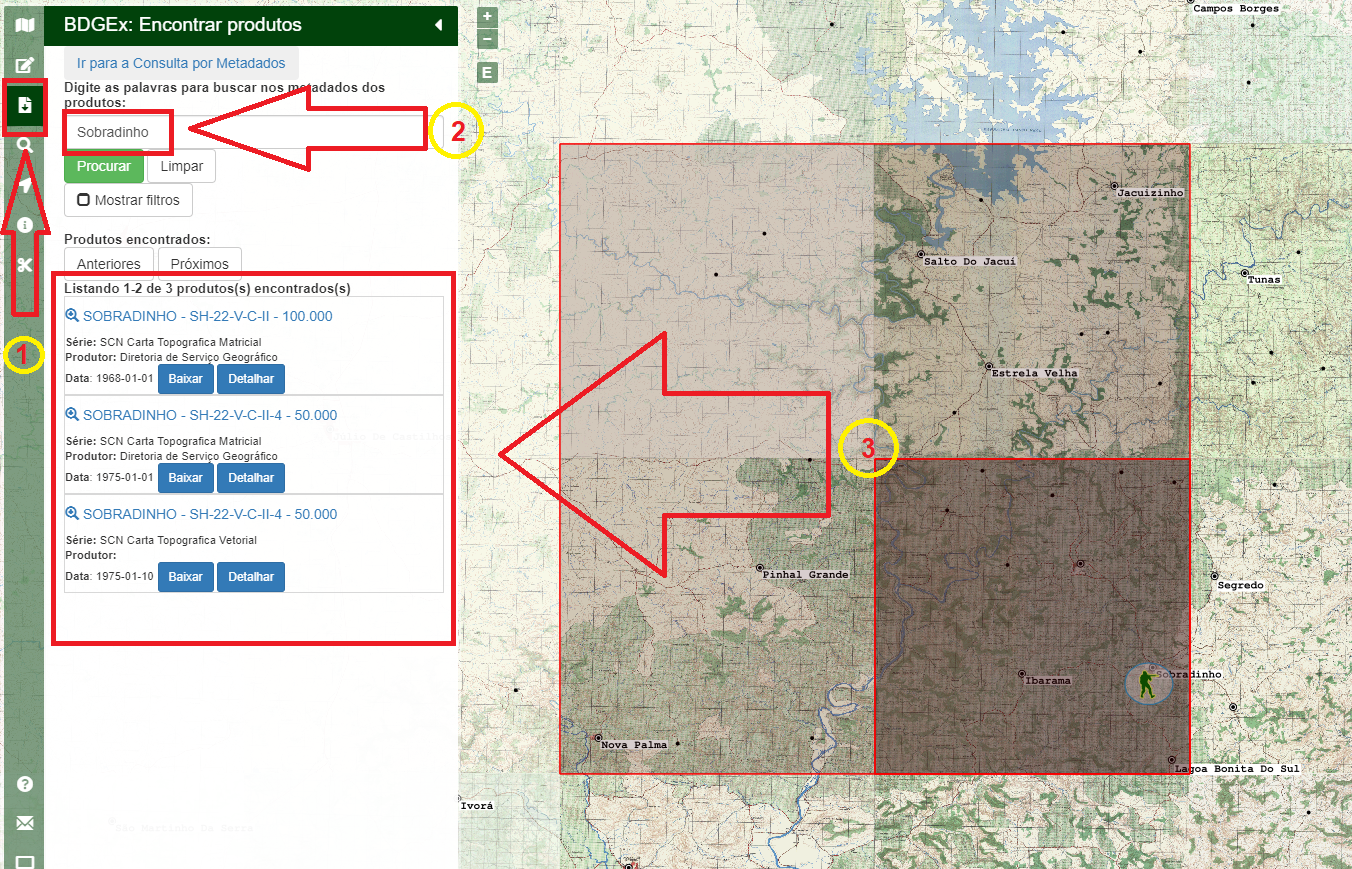
Task: Click the E map control button
Action: click(x=487, y=72)
